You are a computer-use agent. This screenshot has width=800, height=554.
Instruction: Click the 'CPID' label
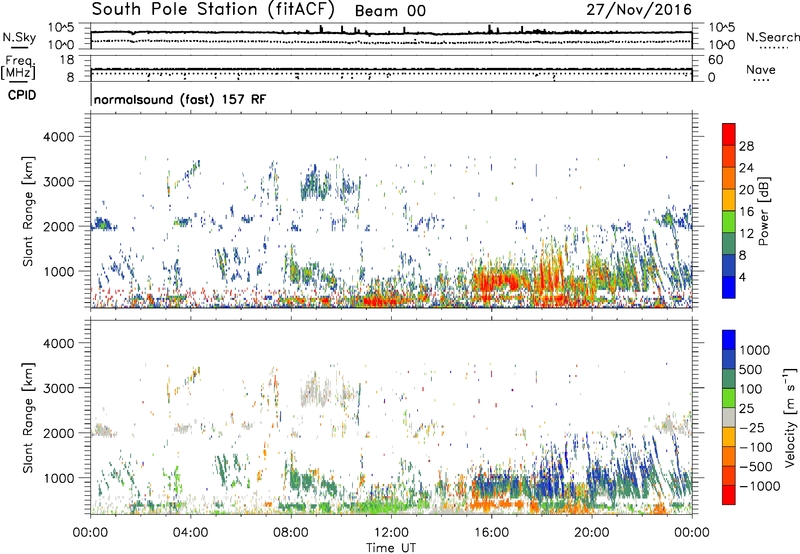[x=22, y=95]
